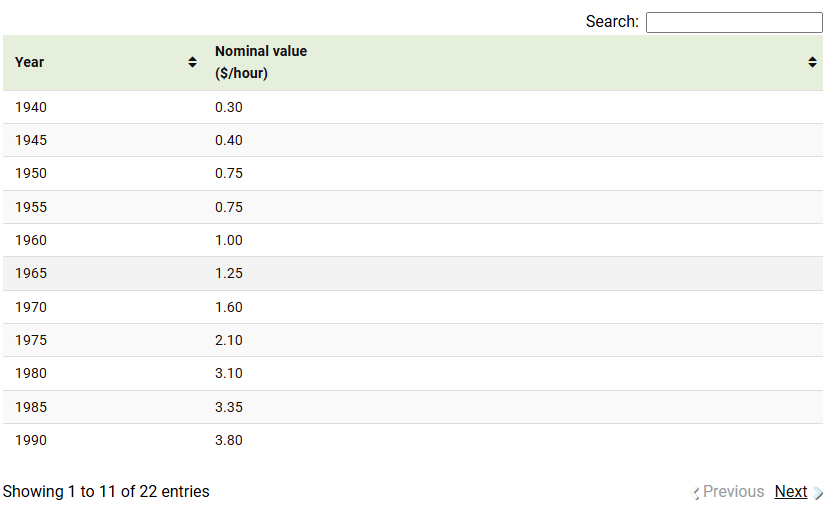The width and height of the screenshot is (830, 513).
Task: Click the 1990 year cell
Action: (31, 440)
